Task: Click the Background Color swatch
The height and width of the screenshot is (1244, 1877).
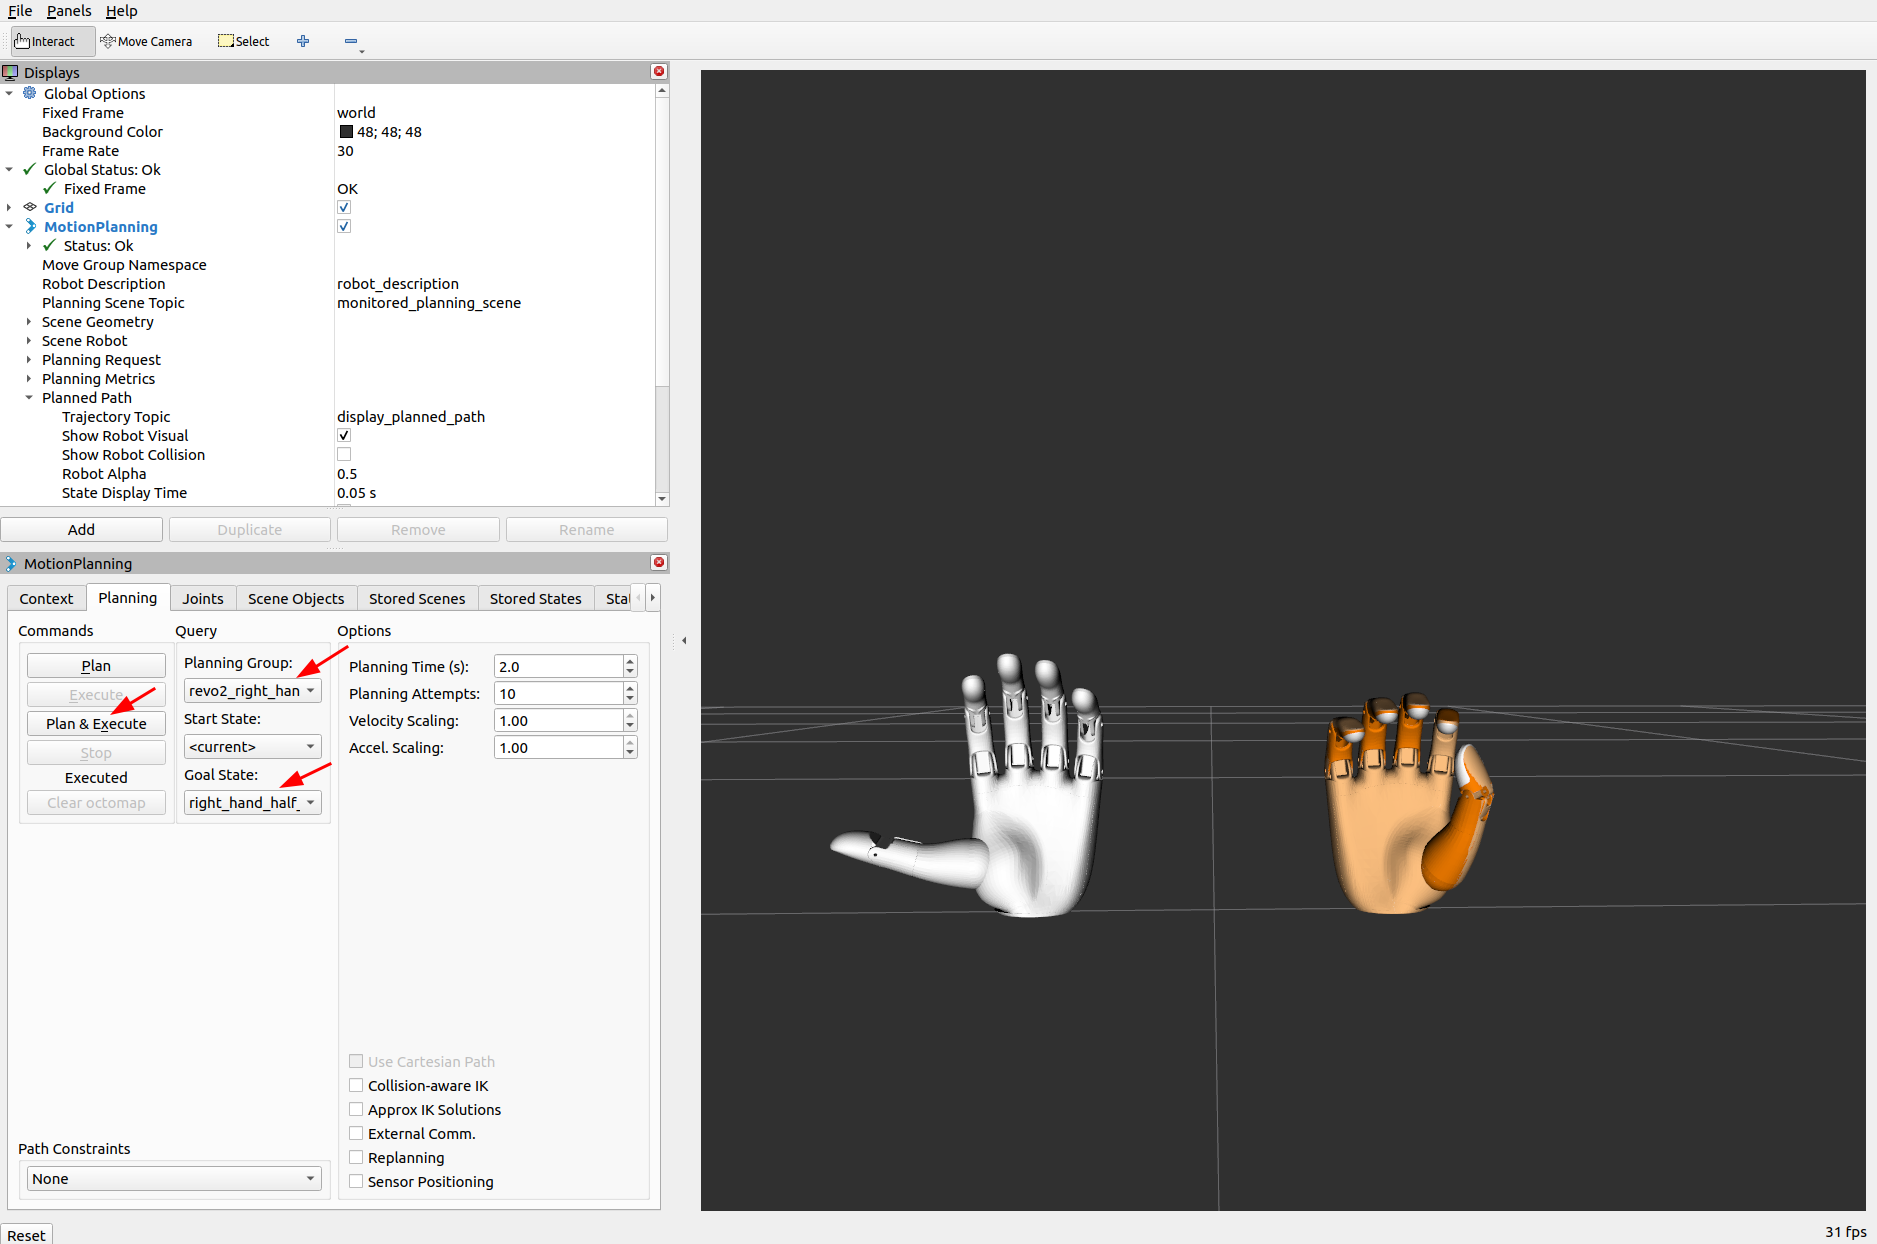Action: tap(346, 132)
